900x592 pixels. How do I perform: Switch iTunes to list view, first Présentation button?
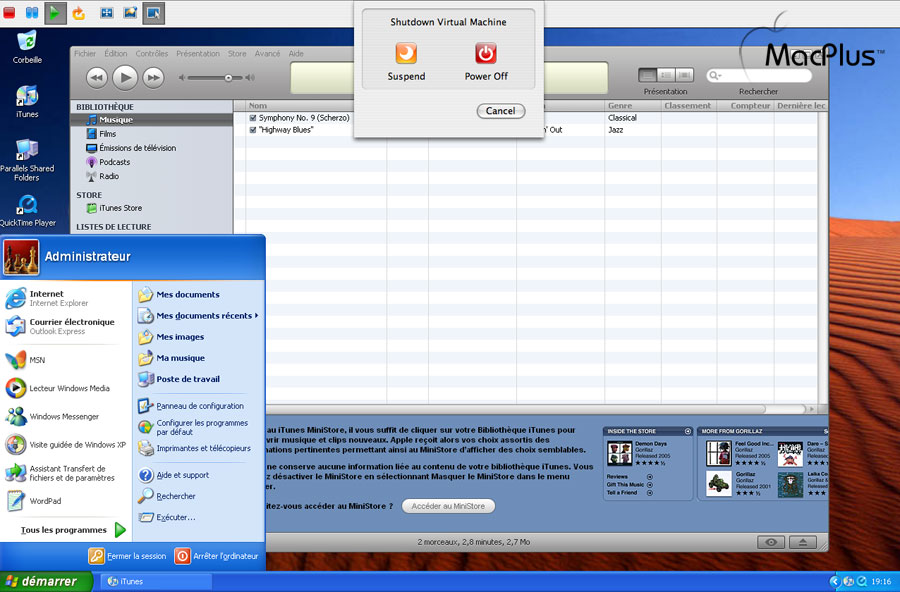(x=647, y=75)
